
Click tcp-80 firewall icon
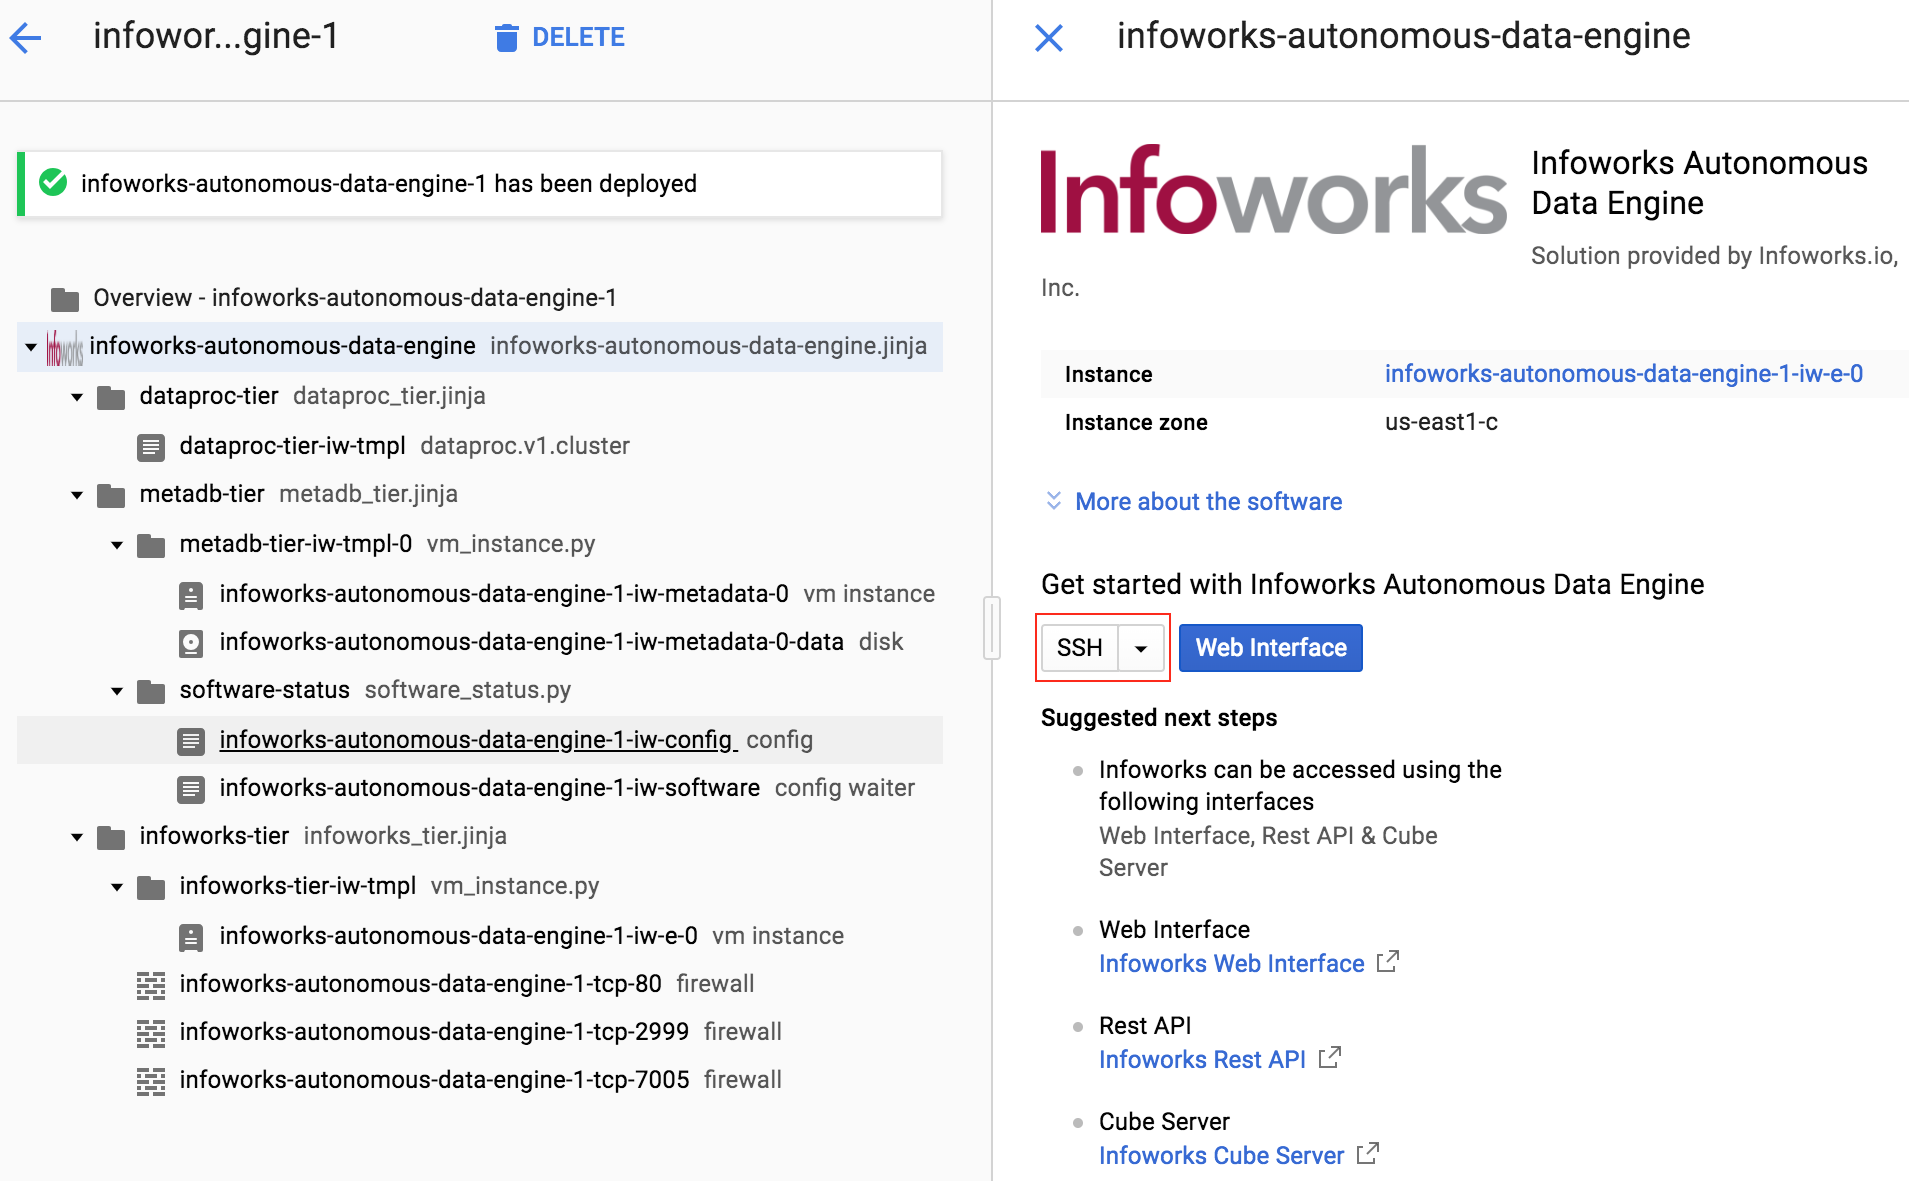(x=151, y=986)
